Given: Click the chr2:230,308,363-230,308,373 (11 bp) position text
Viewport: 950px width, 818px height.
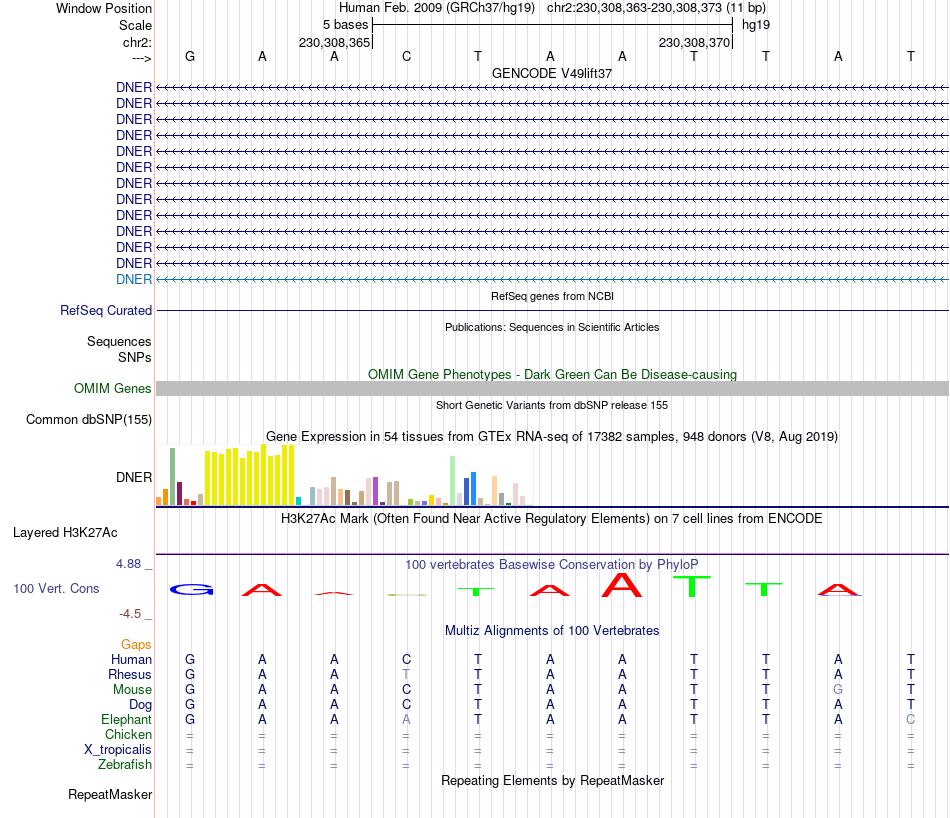Looking at the screenshot, I should click(656, 8).
